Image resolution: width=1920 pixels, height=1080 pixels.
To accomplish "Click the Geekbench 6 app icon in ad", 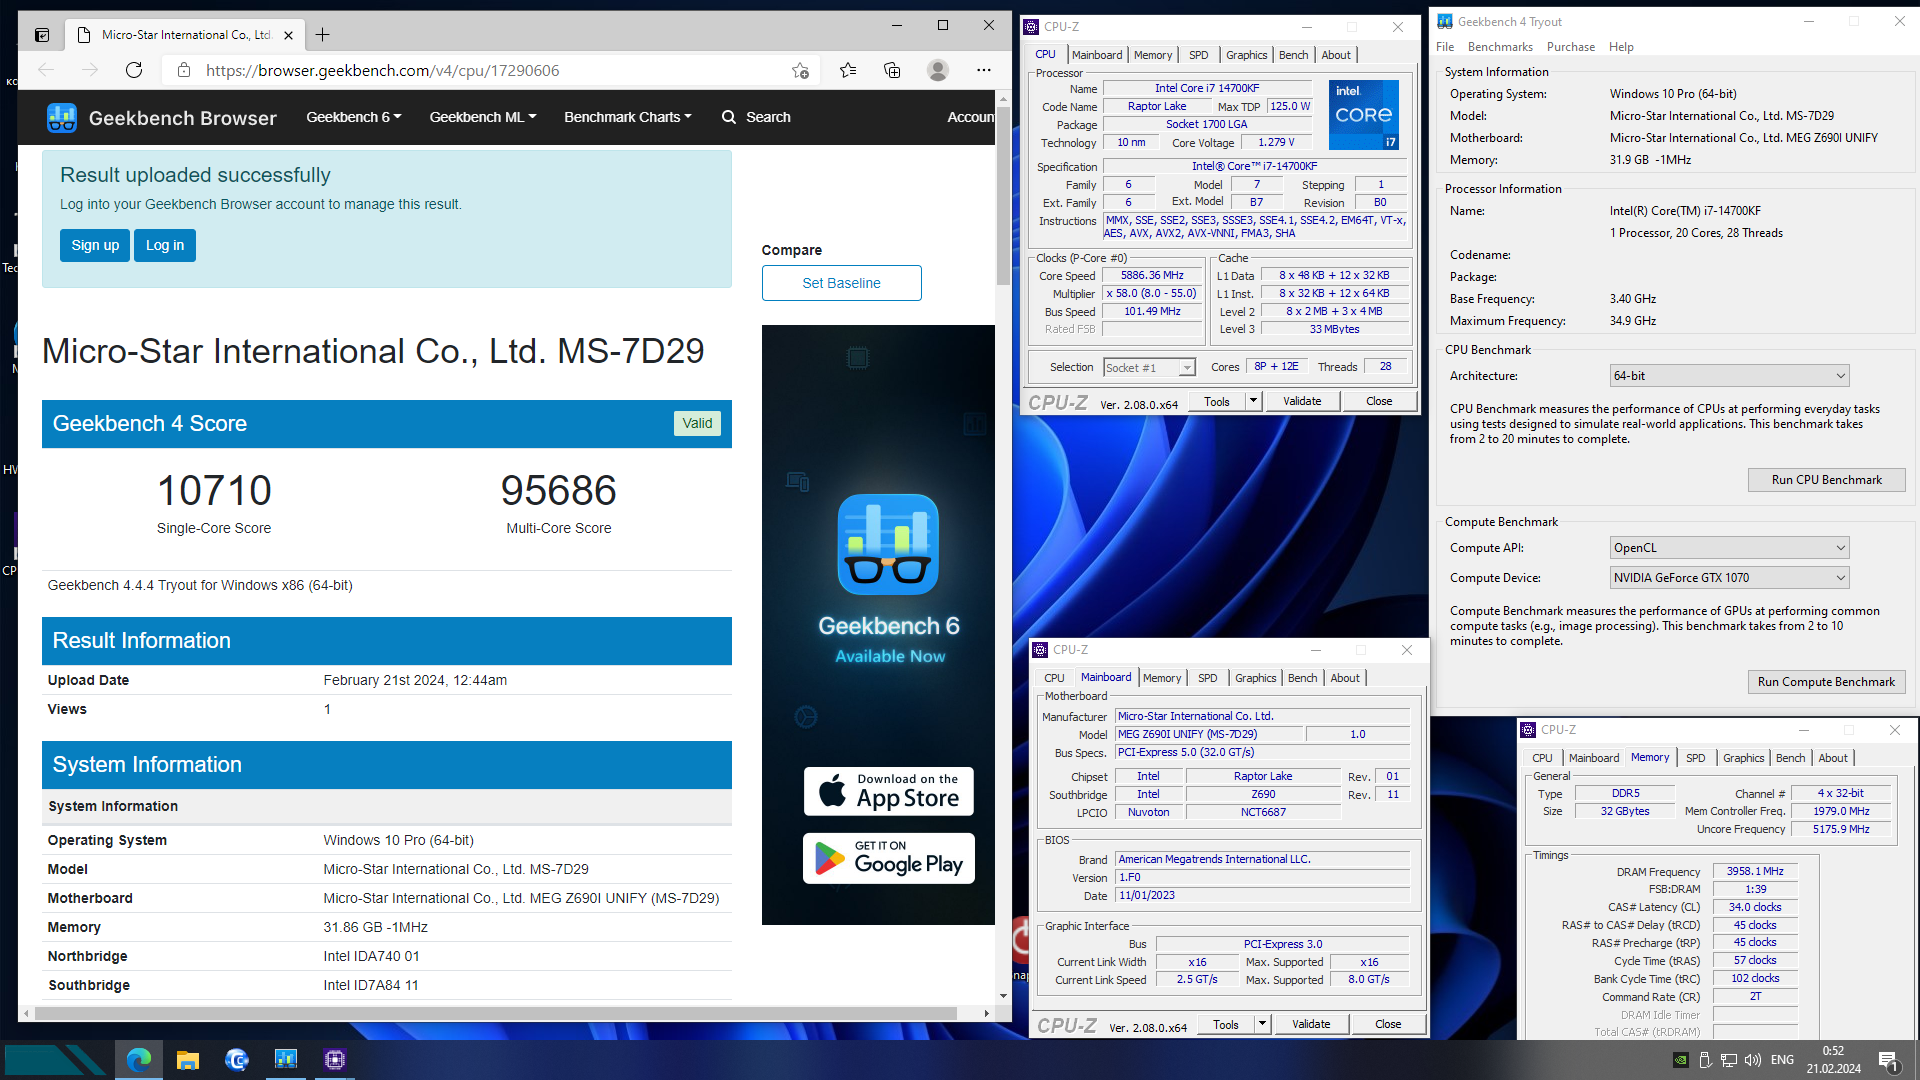I will (x=888, y=544).
